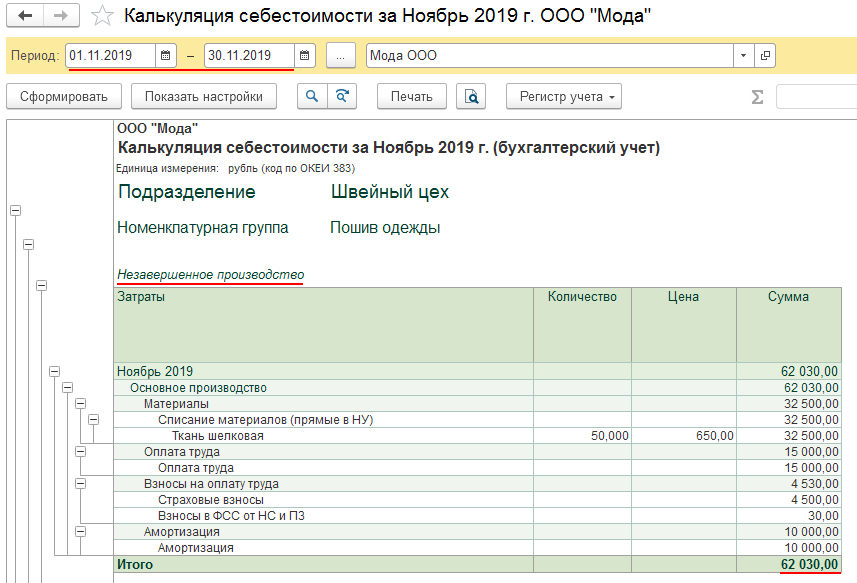Collapse the Материалы tree node
The width and height of the screenshot is (857, 583).
click(x=81, y=404)
